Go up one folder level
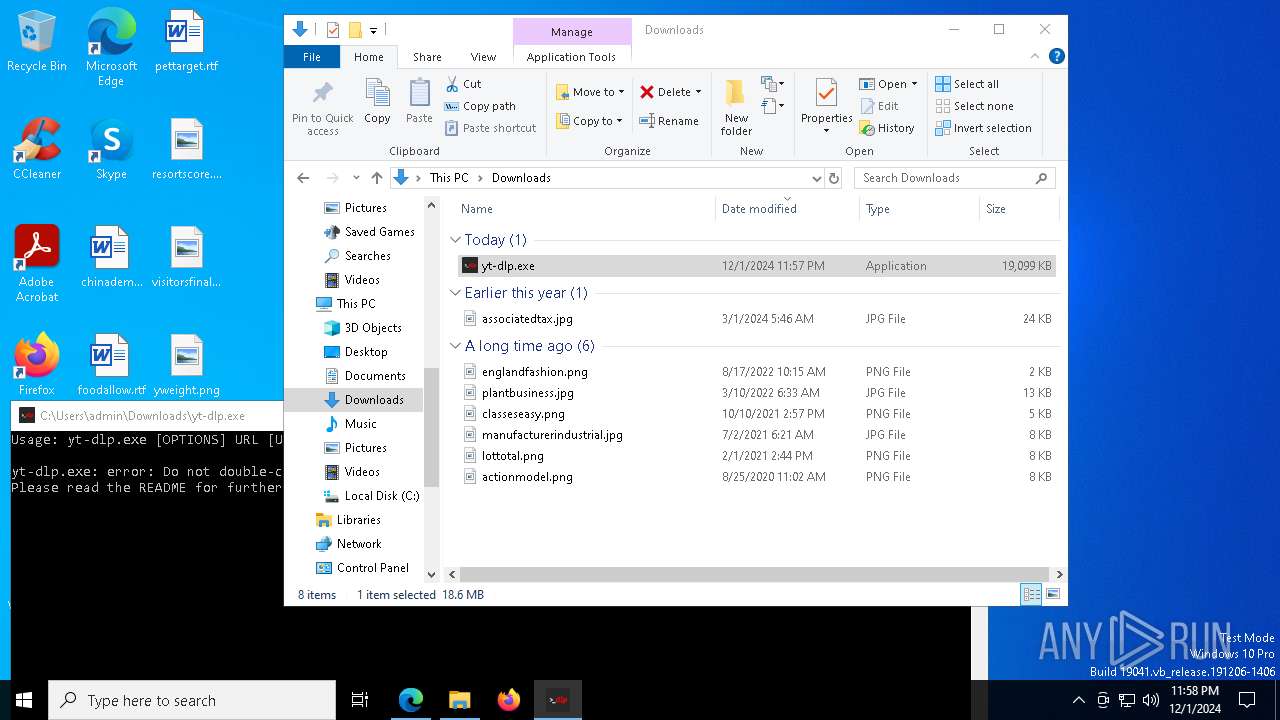 pyautogui.click(x=377, y=178)
